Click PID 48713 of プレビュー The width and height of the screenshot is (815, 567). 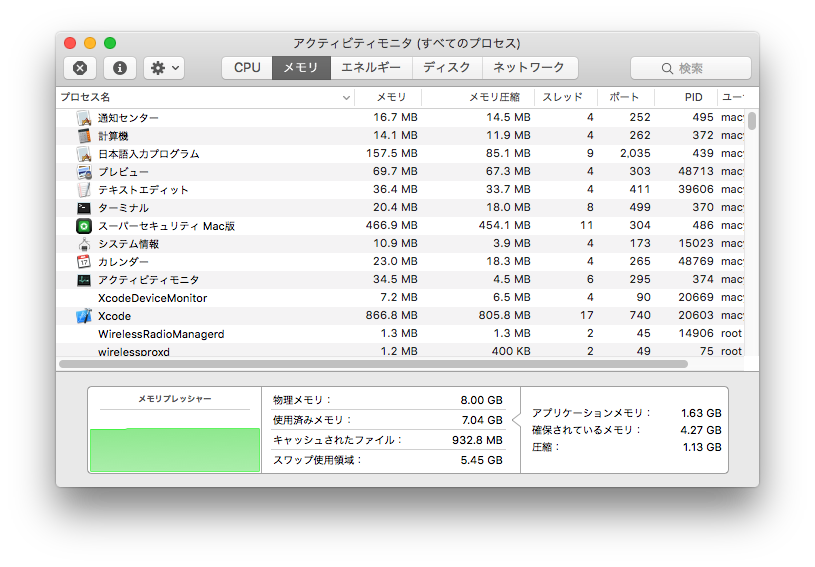(695, 172)
